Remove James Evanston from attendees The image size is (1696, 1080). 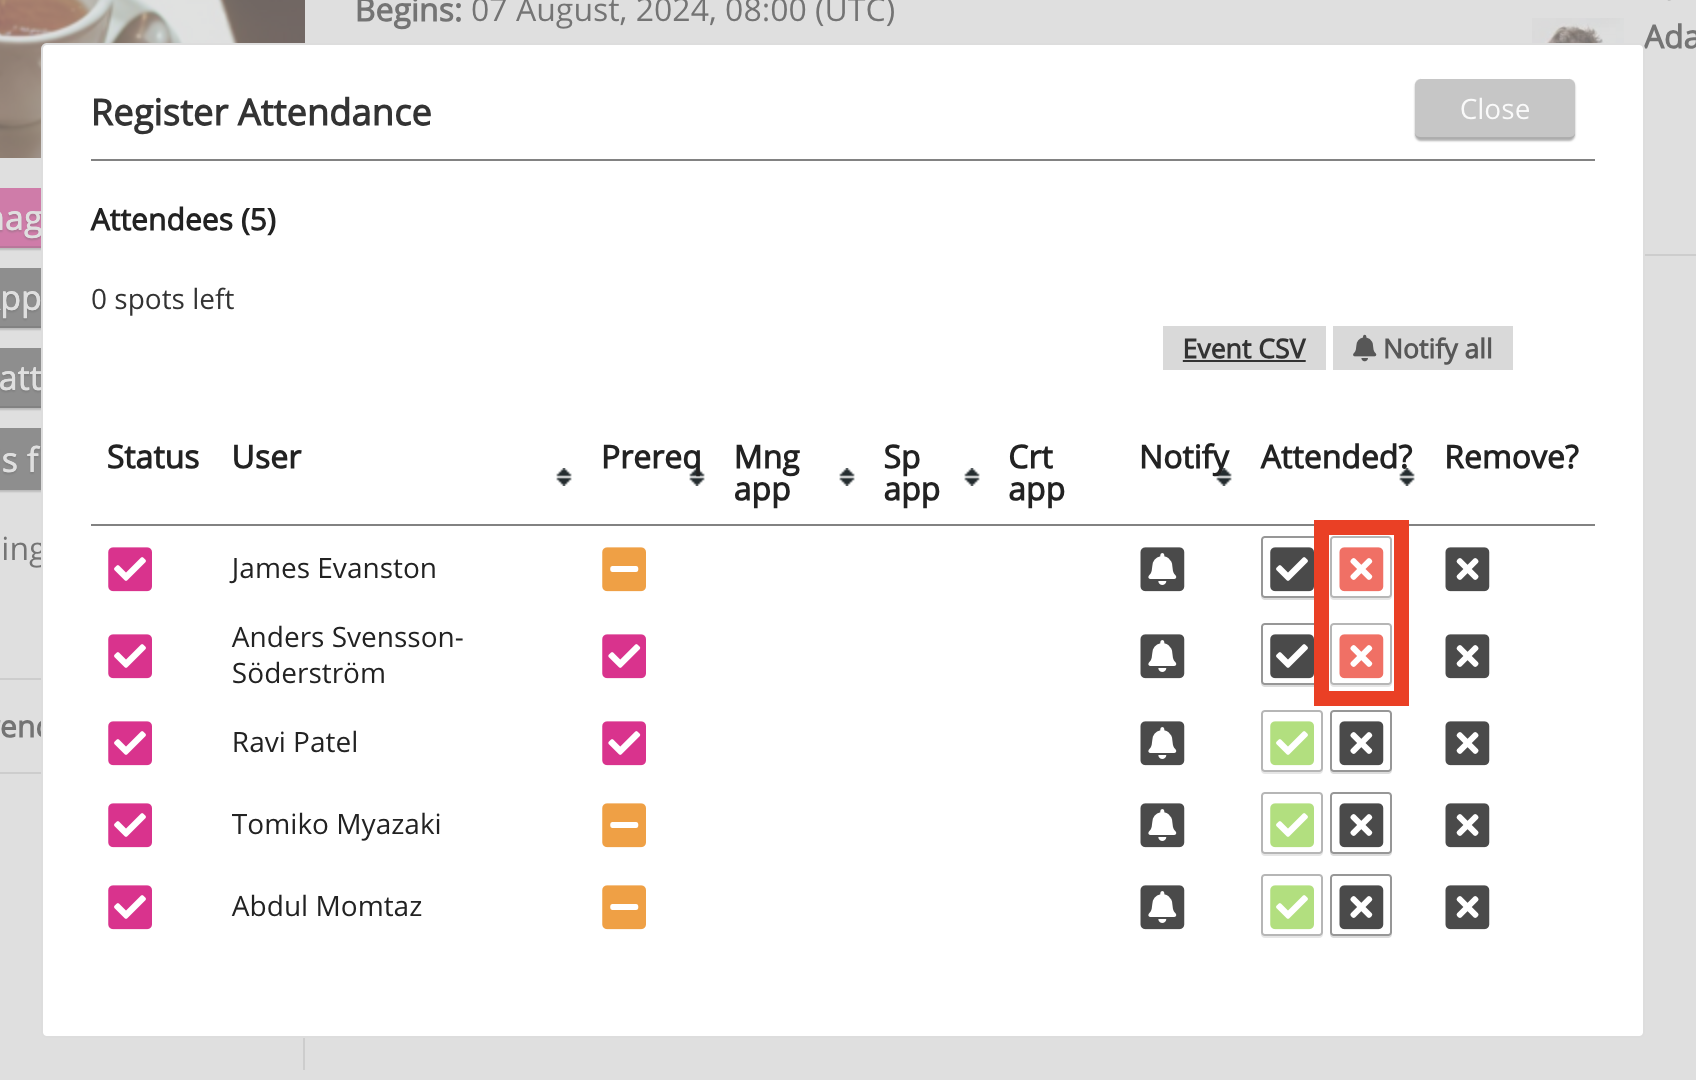click(1466, 569)
